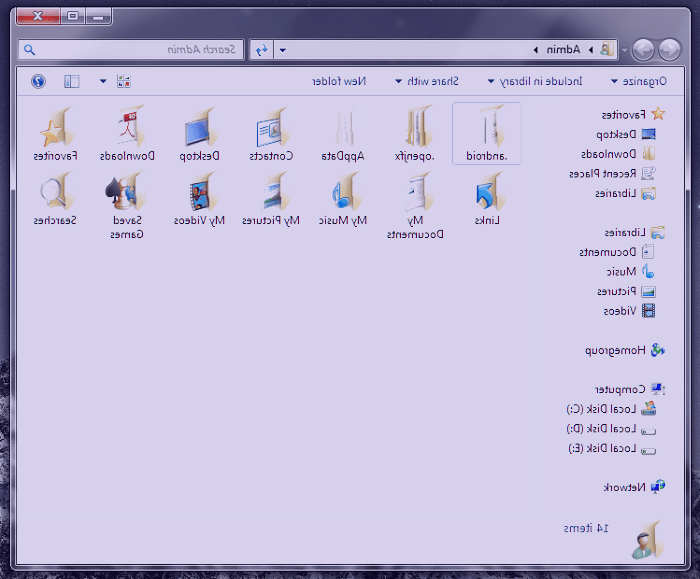
Task: Open the Searches folder icon
Action: 55,192
